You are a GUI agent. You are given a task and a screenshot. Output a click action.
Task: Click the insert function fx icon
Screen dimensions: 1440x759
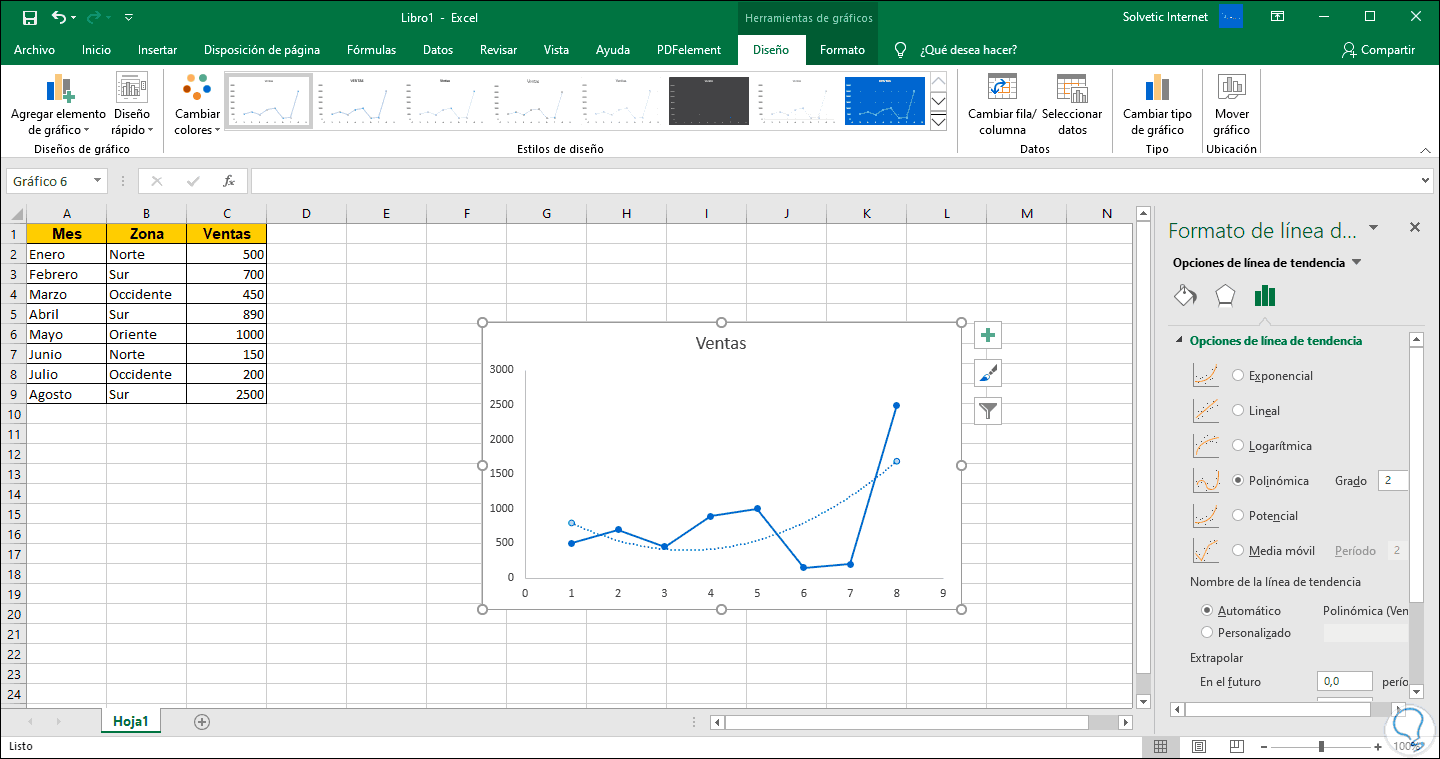point(229,181)
